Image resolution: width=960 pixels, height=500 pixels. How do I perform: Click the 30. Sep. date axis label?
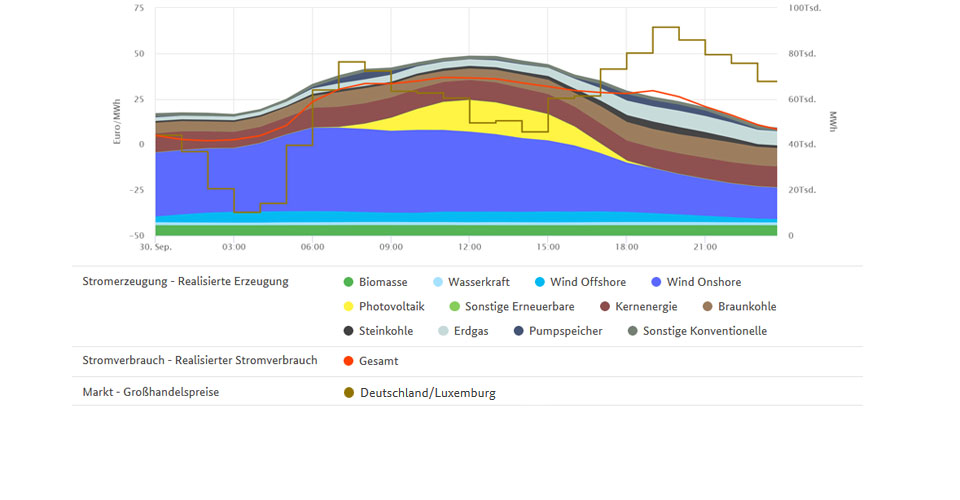pyautogui.click(x=155, y=245)
